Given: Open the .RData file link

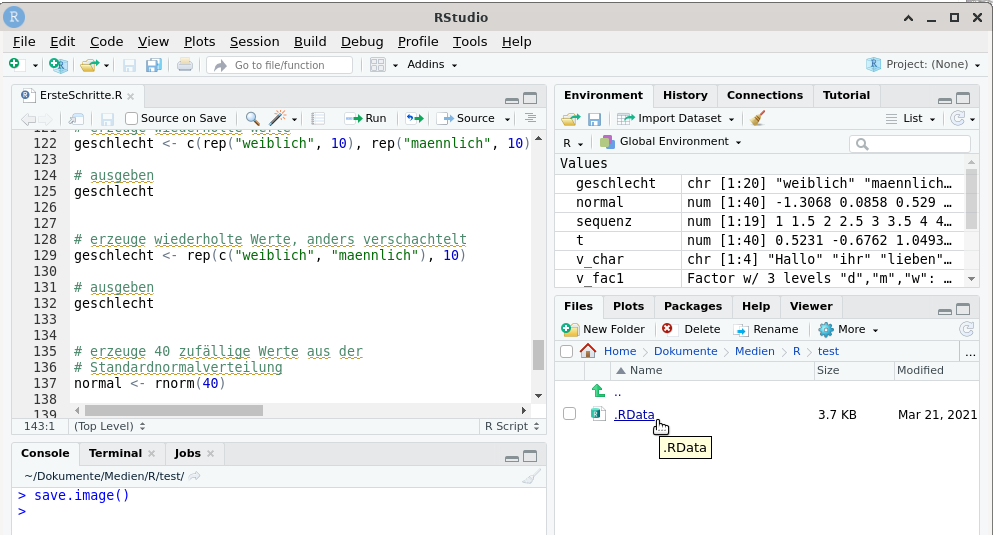Looking at the screenshot, I should [x=634, y=415].
